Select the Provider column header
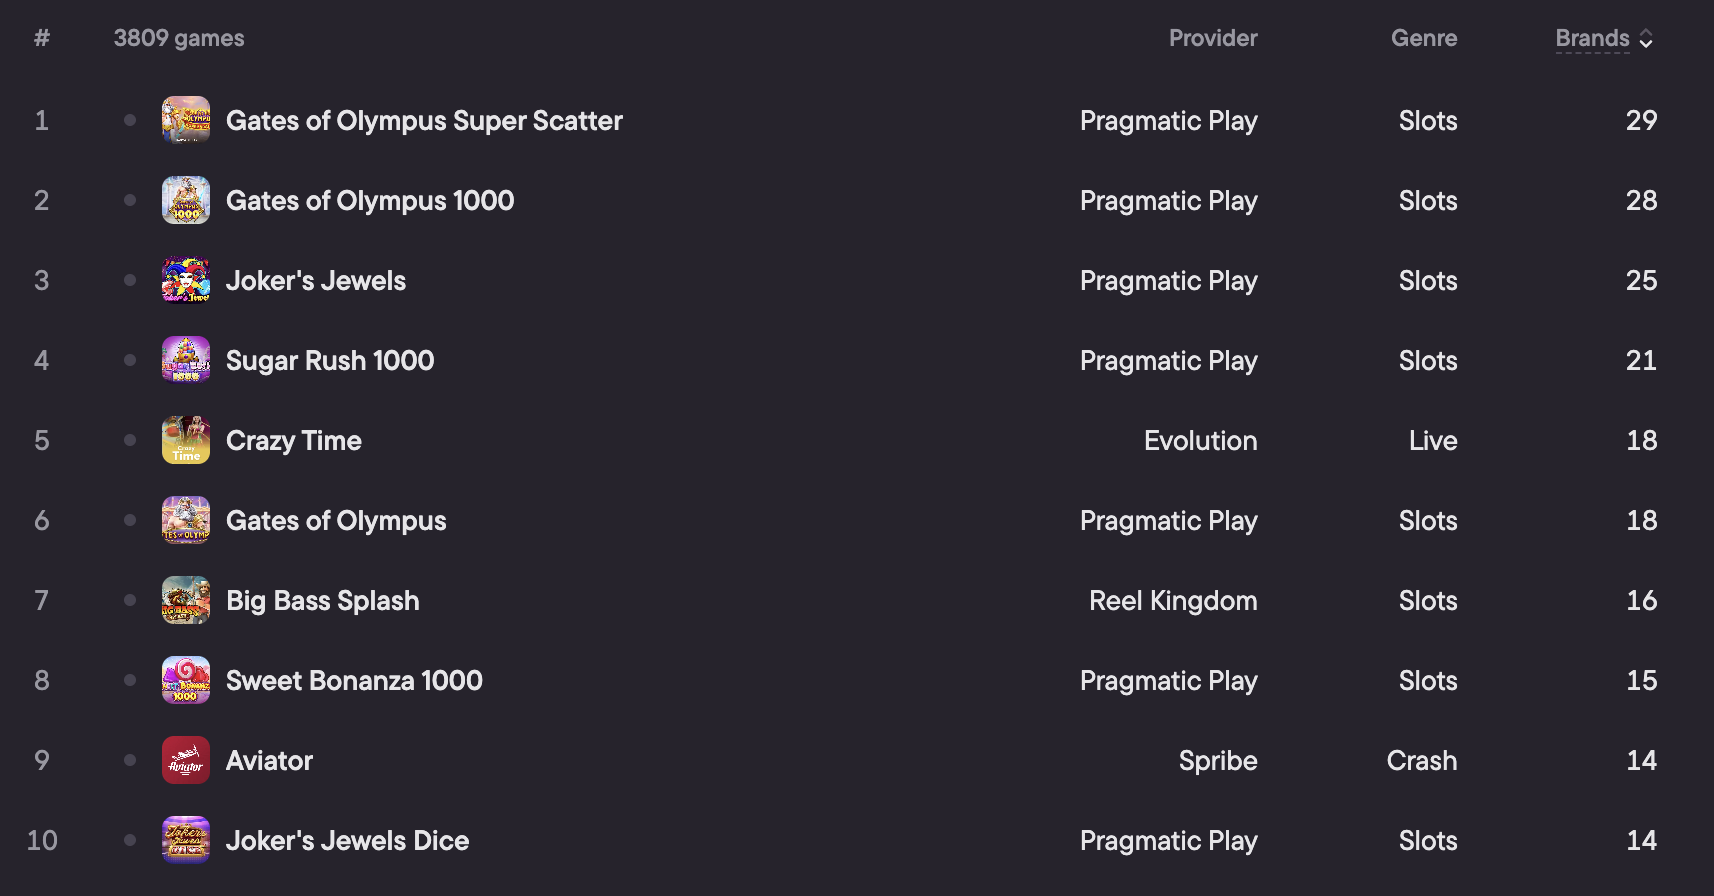 pos(1213,38)
